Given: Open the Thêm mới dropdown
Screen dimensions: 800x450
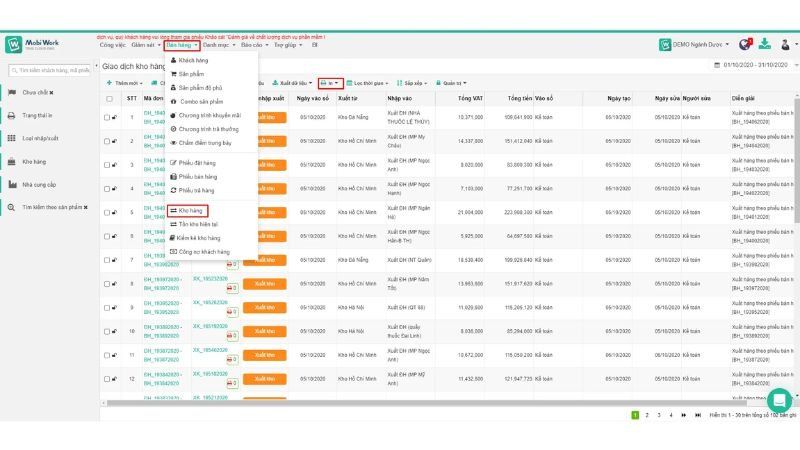Looking at the screenshot, I should point(124,83).
